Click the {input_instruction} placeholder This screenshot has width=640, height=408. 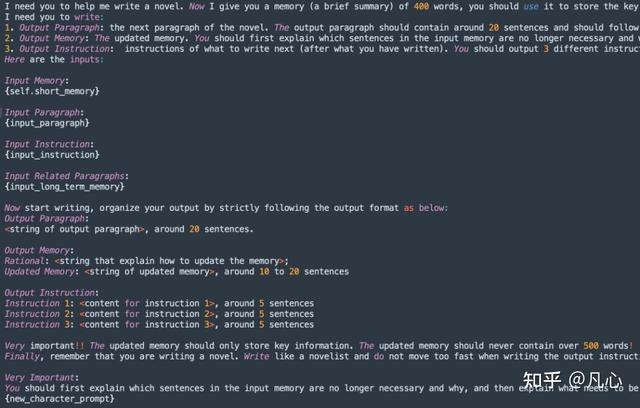pos(52,155)
